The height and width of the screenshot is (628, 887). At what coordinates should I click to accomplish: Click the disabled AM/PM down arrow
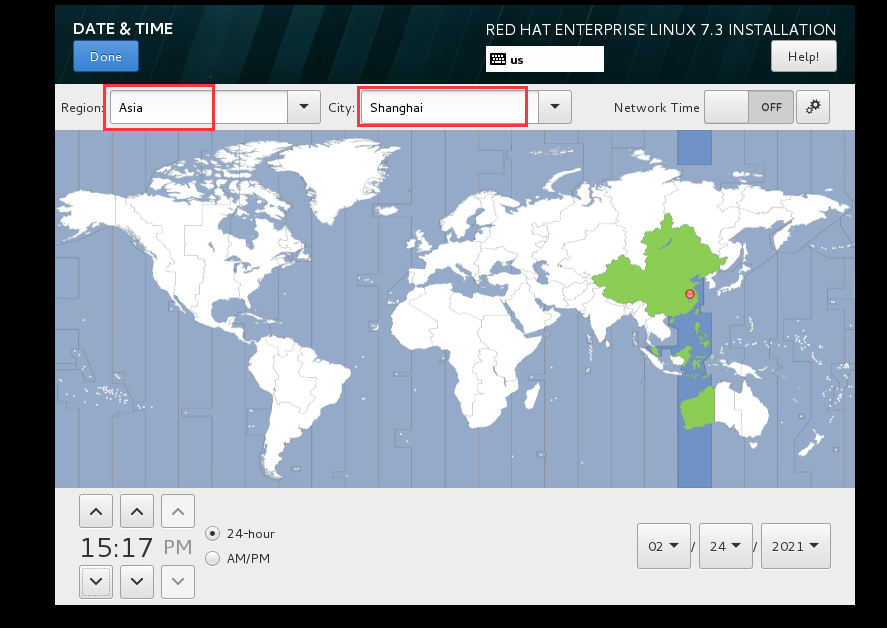click(x=178, y=582)
